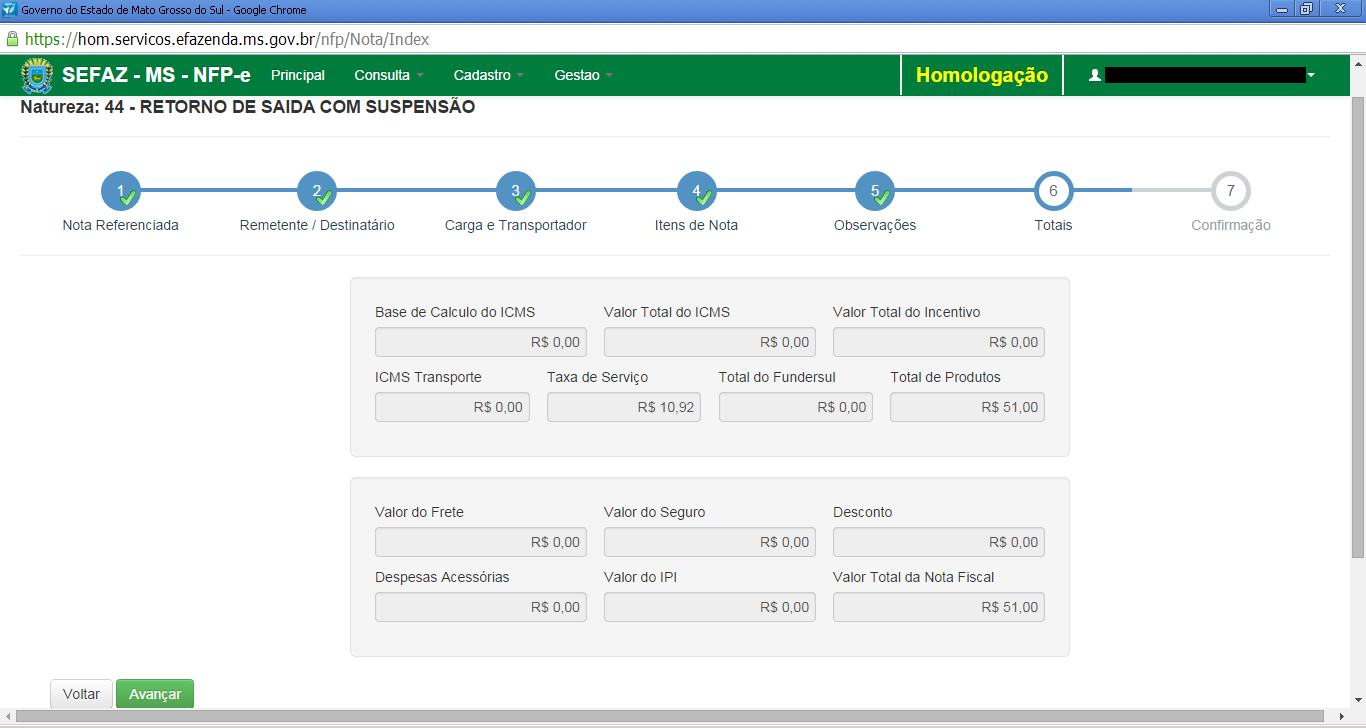The image size is (1366, 728).
Task: Select step 3 Carga e Transportador circle
Action: coord(516,191)
